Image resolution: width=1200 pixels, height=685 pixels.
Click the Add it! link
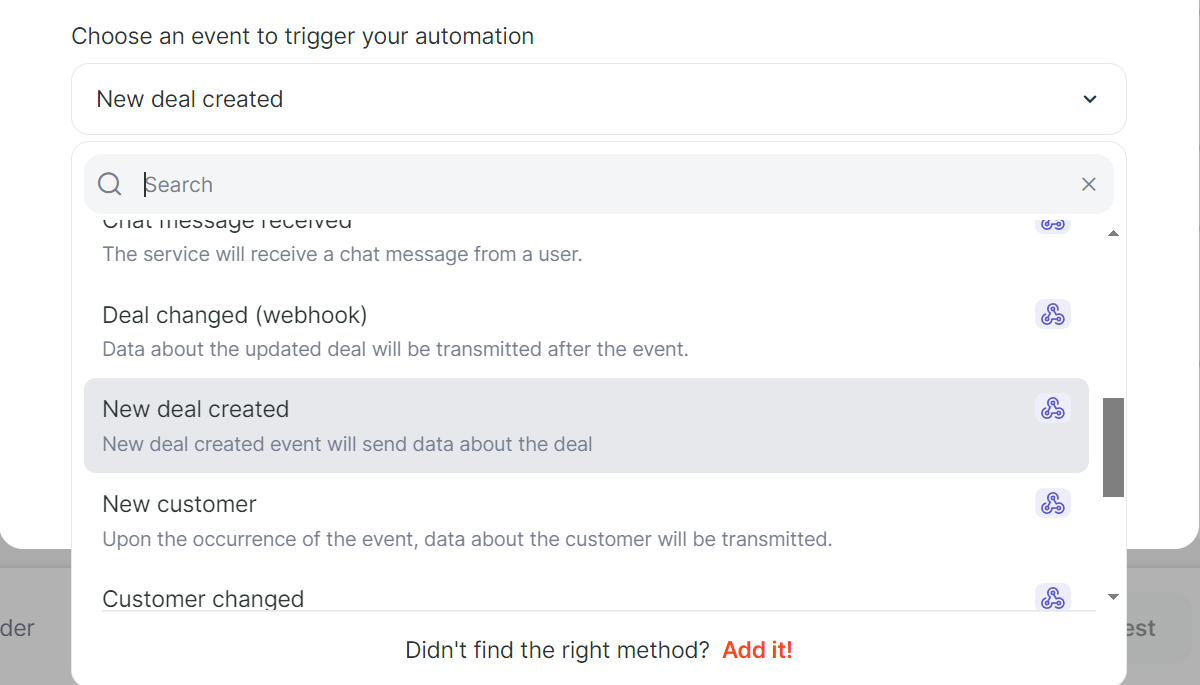pyautogui.click(x=757, y=650)
